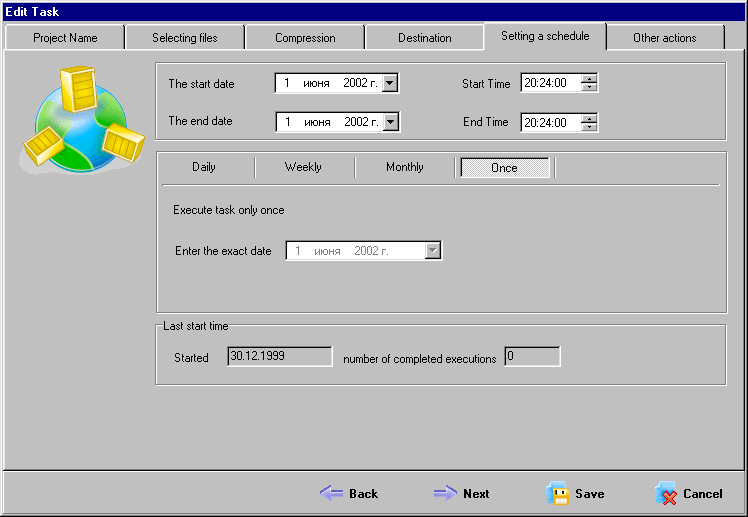Image resolution: width=748 pixels, height=517 pixels.
Task: Increase End Time with up spinner
Action: point(589,118)
